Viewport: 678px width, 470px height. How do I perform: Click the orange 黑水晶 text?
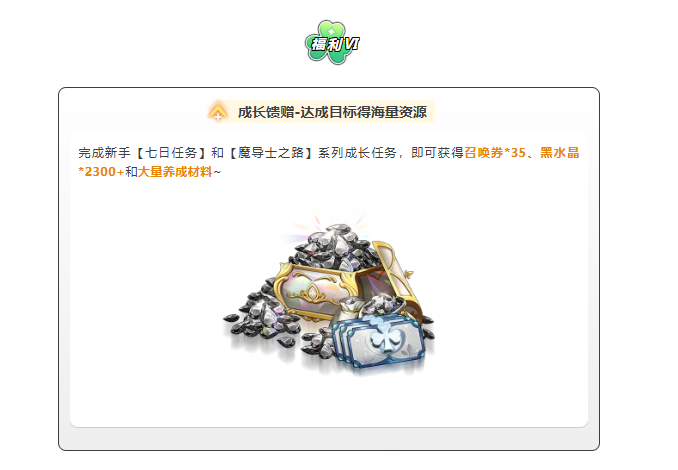(x=559, y=153)
